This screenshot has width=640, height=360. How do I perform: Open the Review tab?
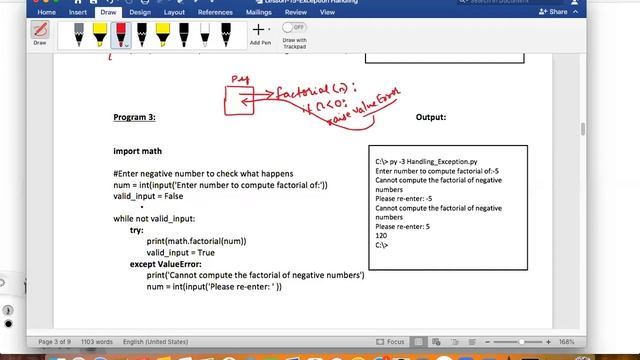[296, 12]
